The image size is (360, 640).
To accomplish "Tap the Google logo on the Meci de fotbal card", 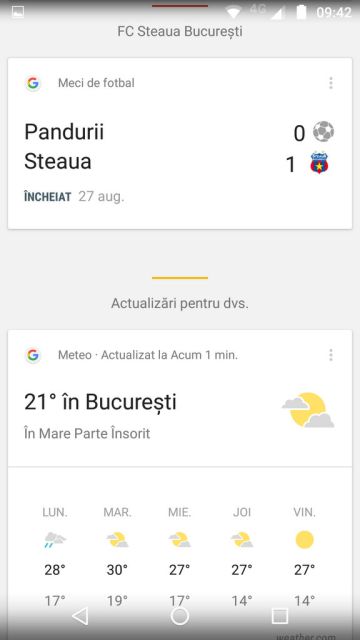I will [x=33, y=83].
